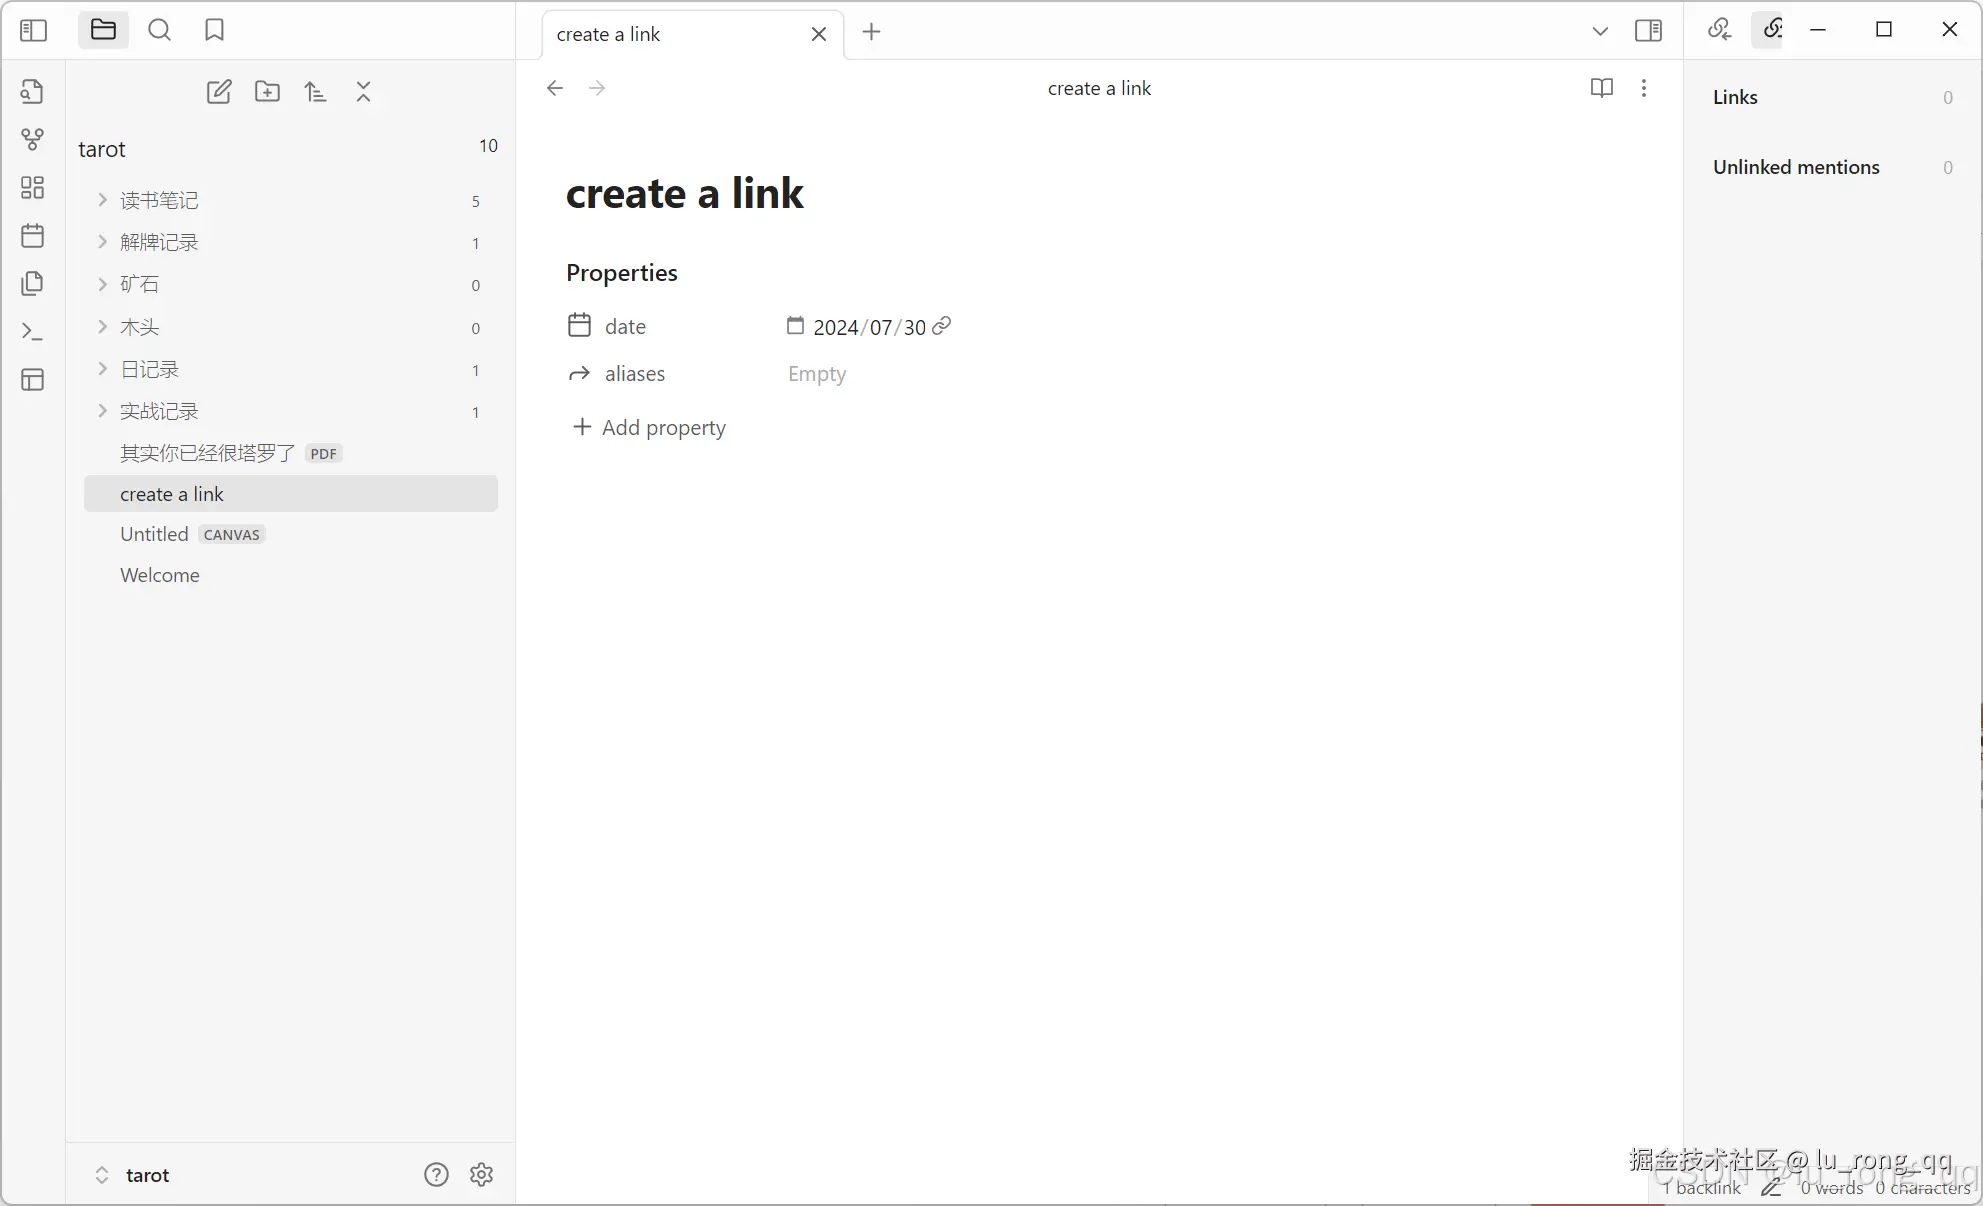1983x1206 pixels.
Task: Open the command palette terminal icon
Action: [32, 332]
